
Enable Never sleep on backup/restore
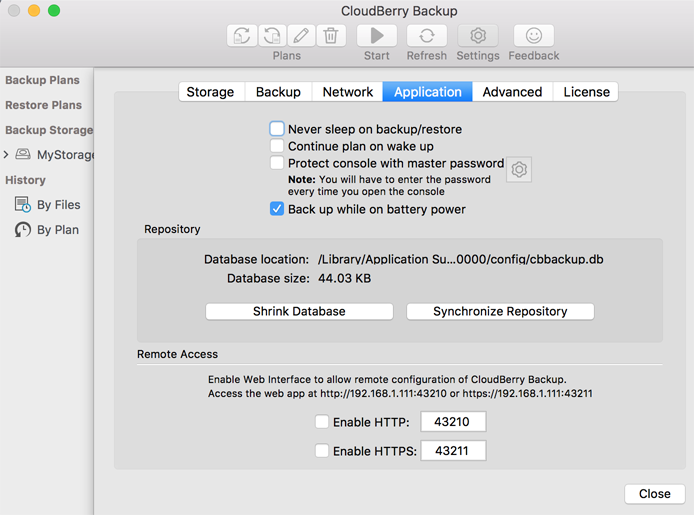(x=277, y=129)
